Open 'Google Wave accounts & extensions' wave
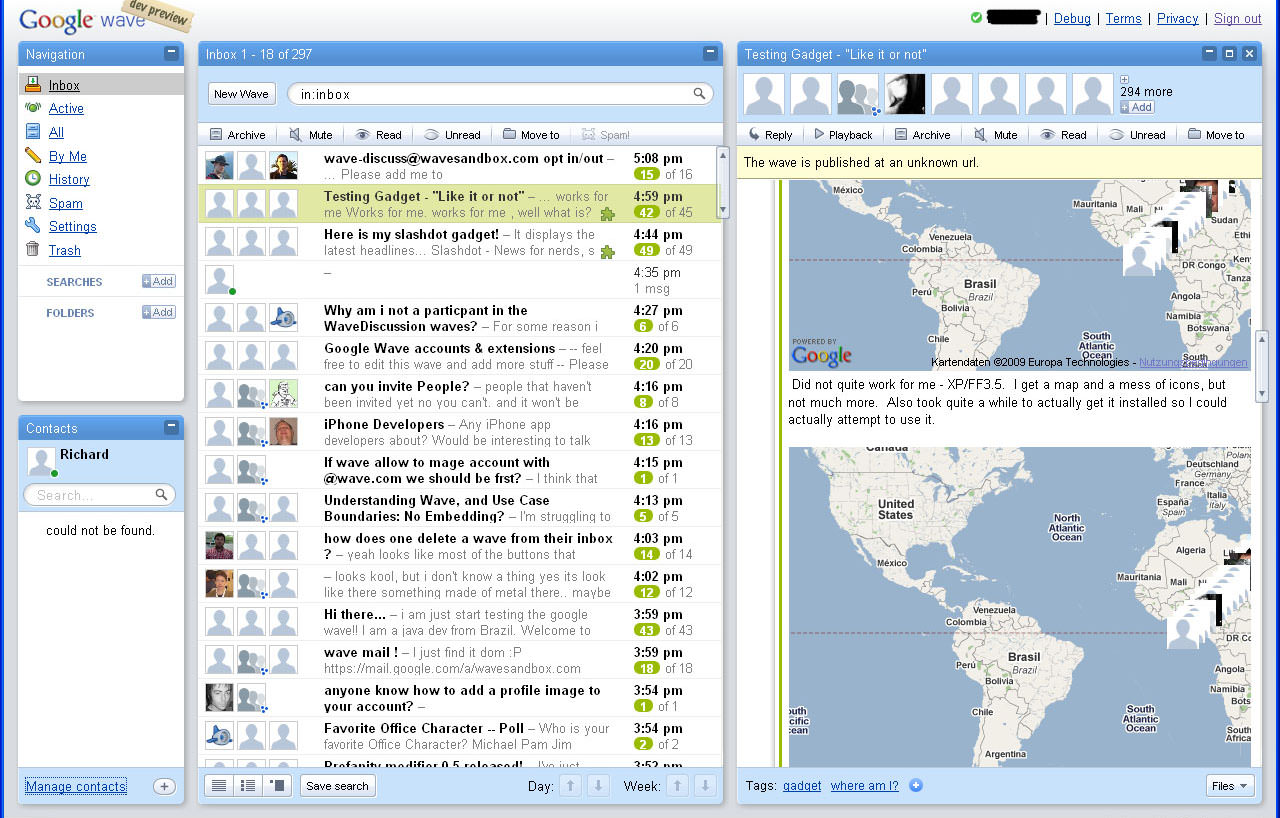The height and width of the screenshot is (818, 1280). (460, 356)
